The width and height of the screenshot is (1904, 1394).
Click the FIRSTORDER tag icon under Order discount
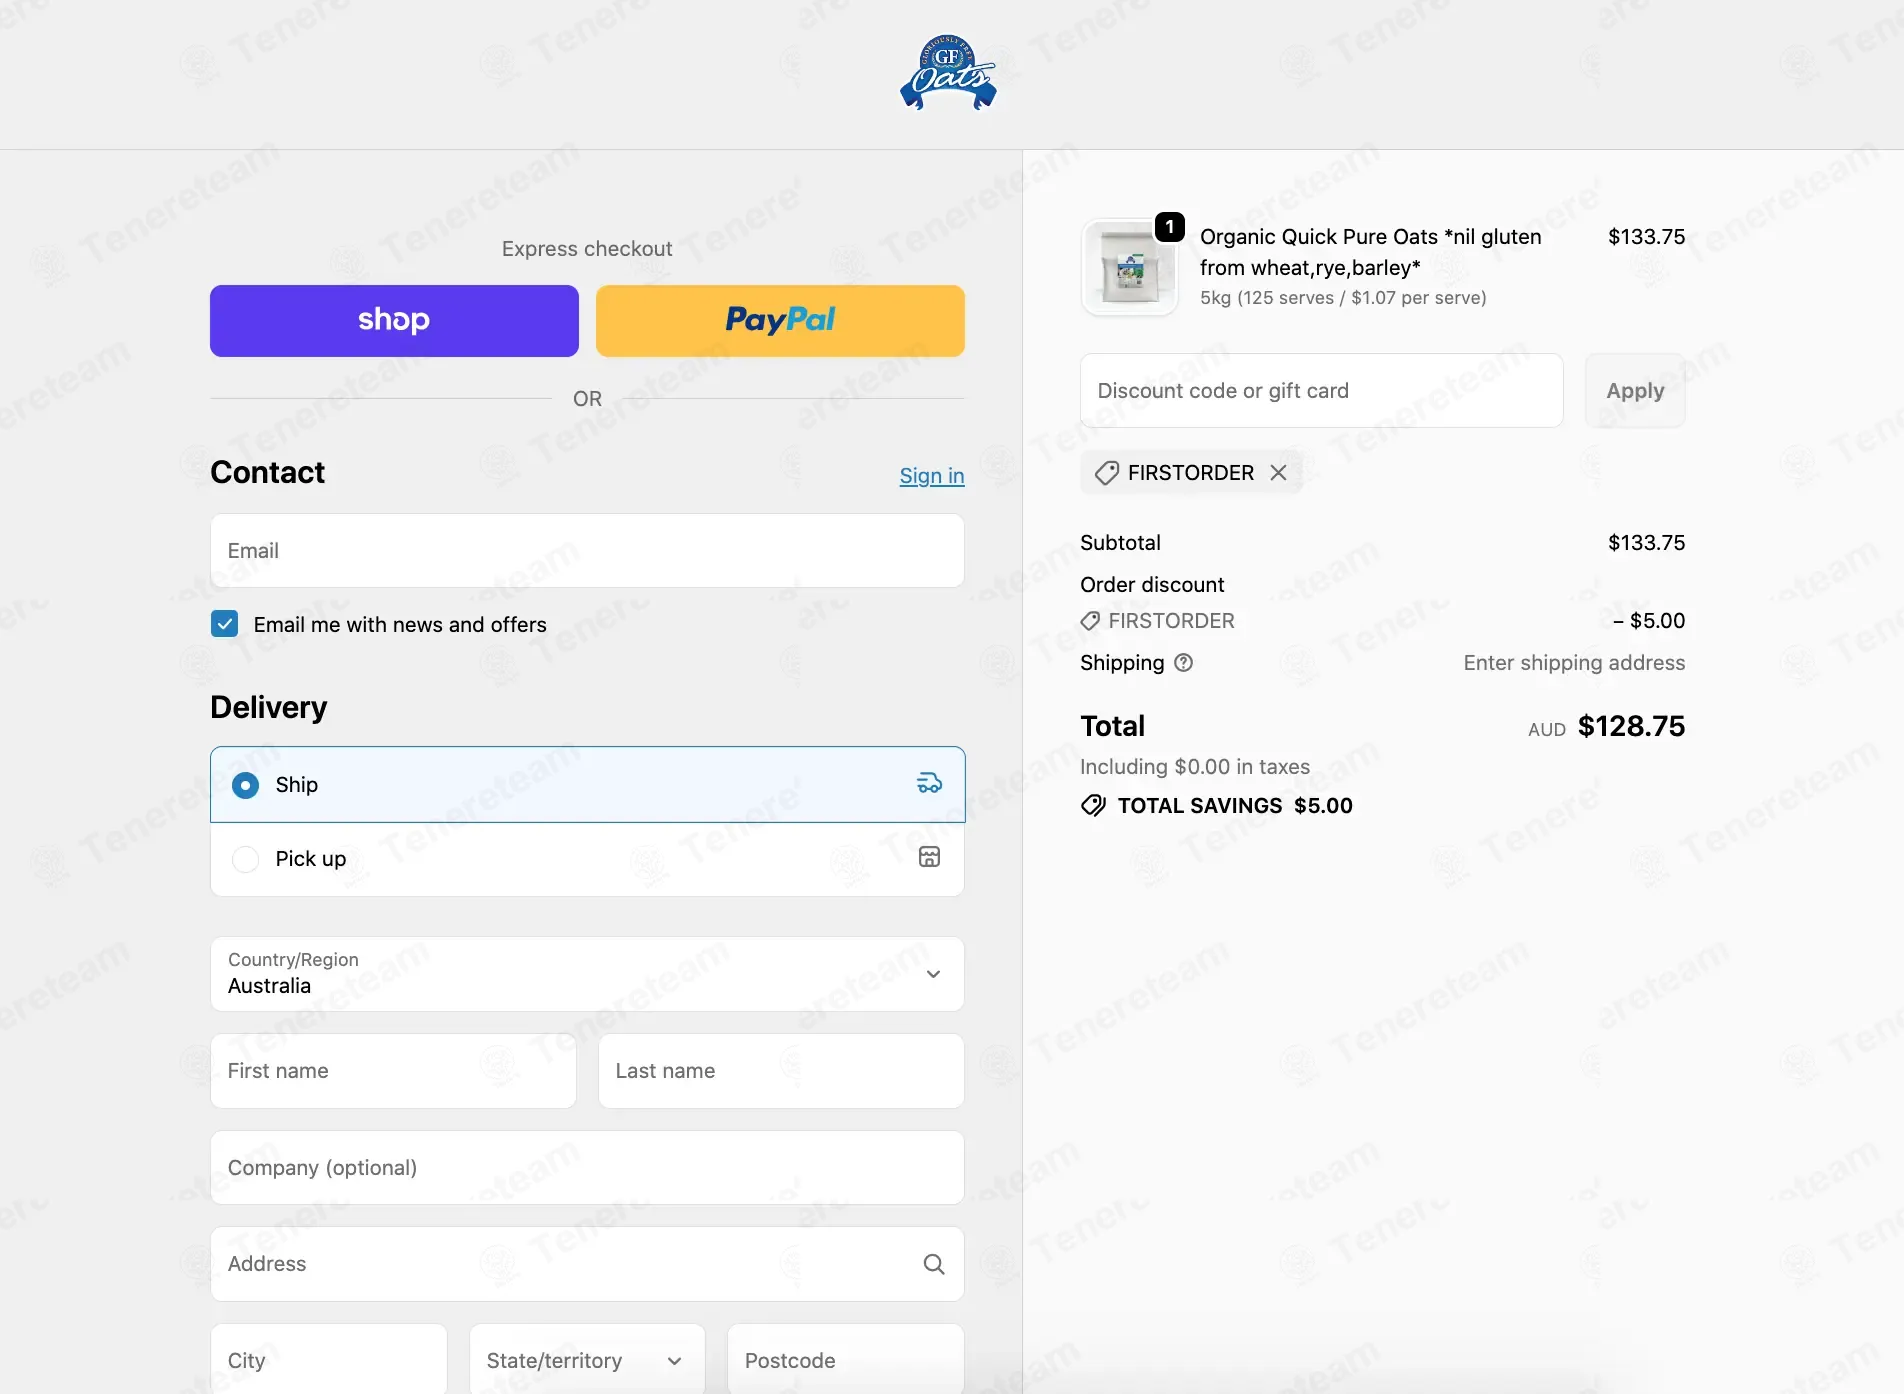(x=1090, y=621)
